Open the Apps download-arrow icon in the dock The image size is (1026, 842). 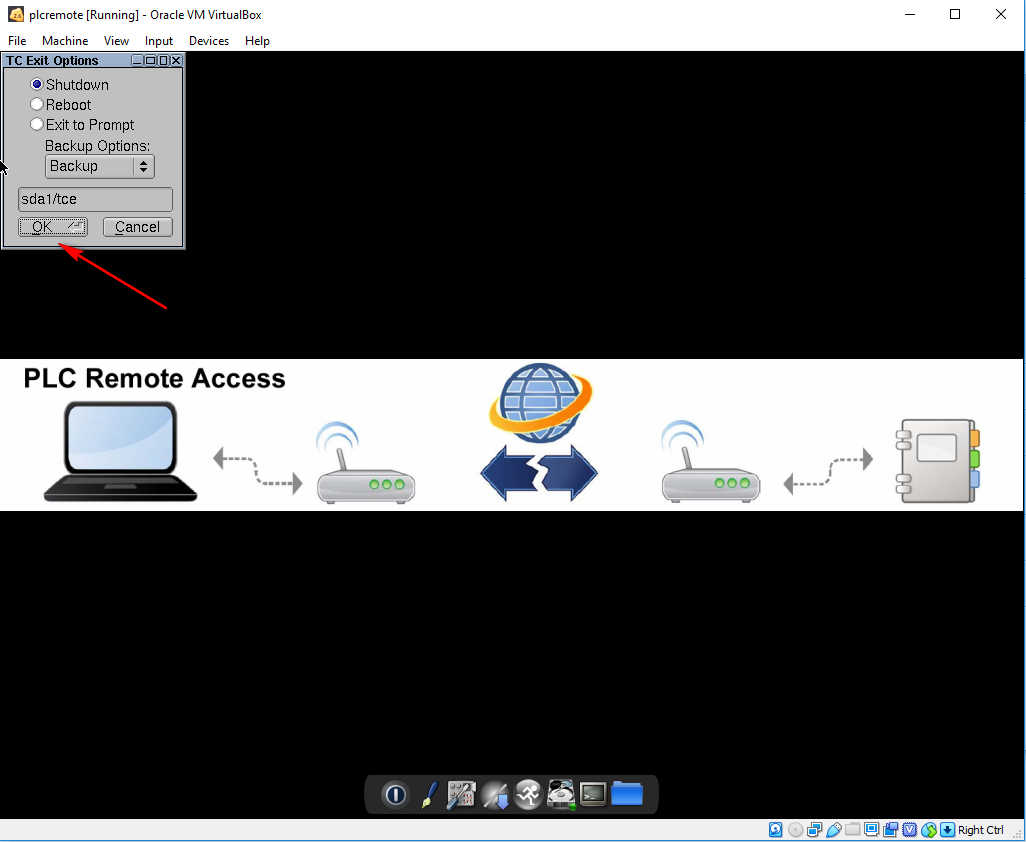[x=495, y=795]
